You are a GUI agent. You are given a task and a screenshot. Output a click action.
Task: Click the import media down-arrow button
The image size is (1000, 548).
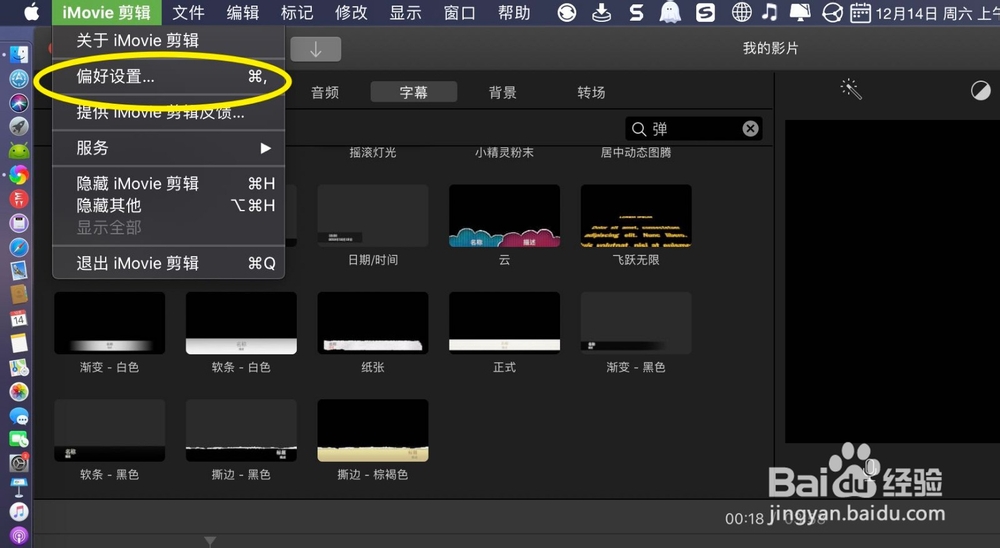tap(316, 49)
